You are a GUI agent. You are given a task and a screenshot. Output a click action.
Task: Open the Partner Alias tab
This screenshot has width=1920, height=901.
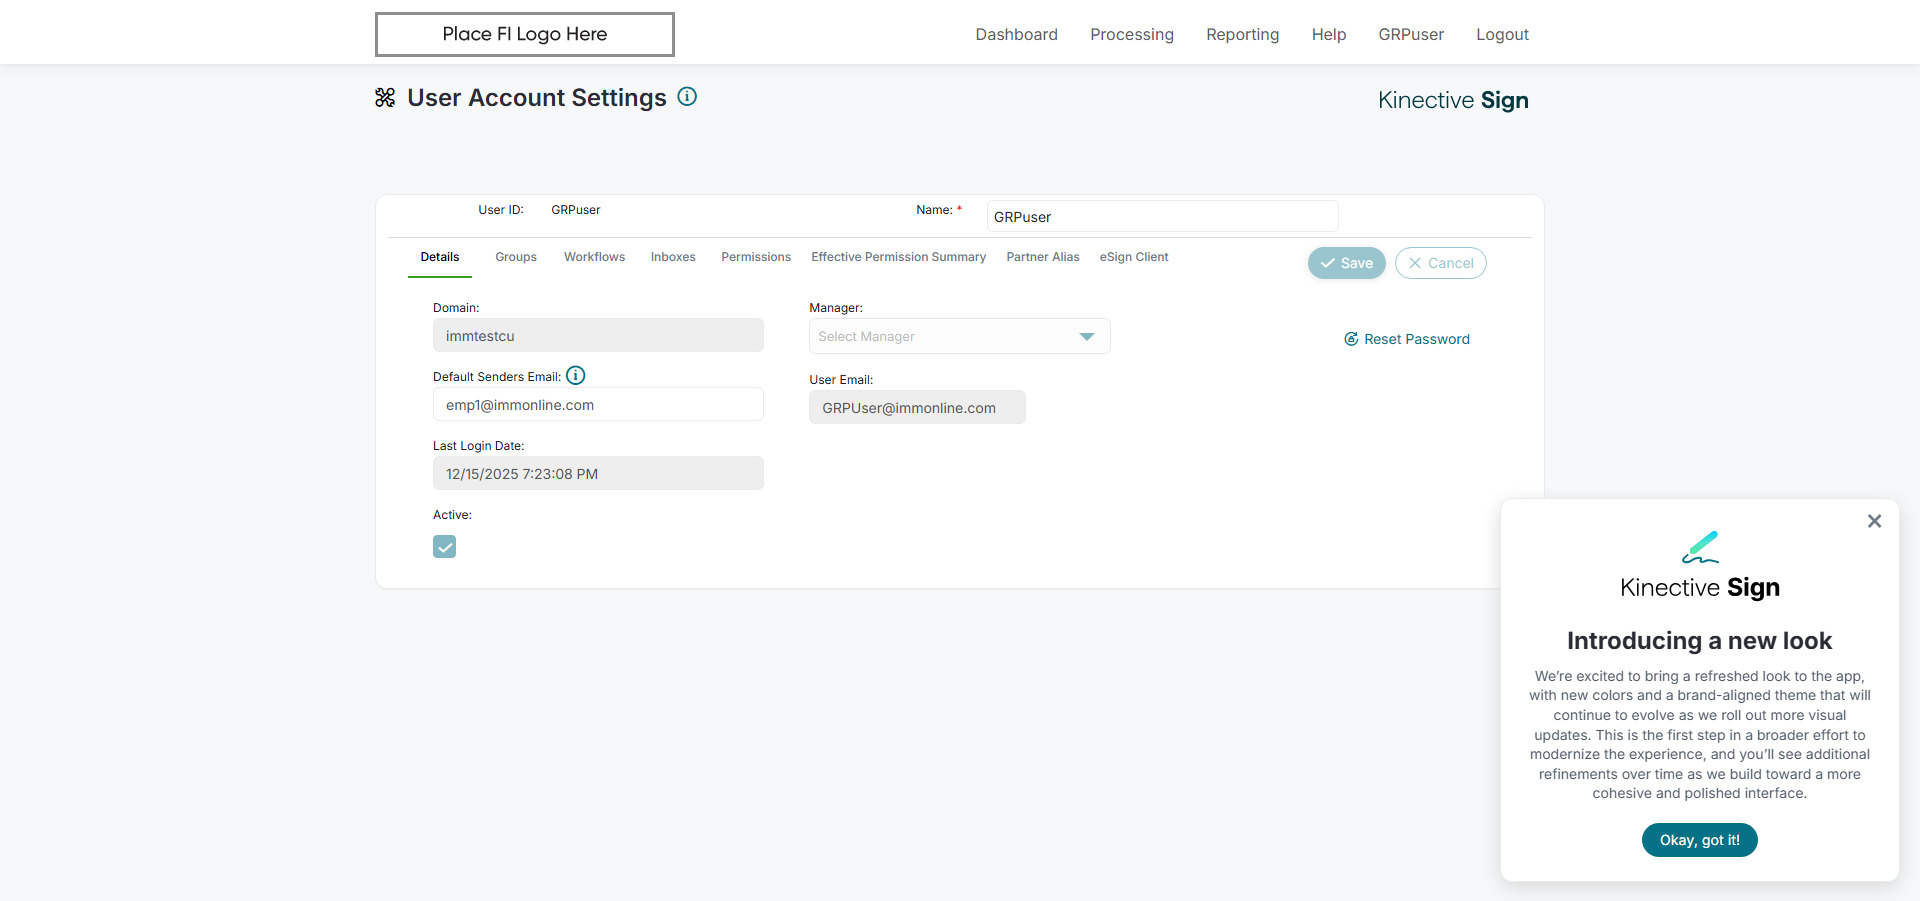click(x=1043, y=257)
